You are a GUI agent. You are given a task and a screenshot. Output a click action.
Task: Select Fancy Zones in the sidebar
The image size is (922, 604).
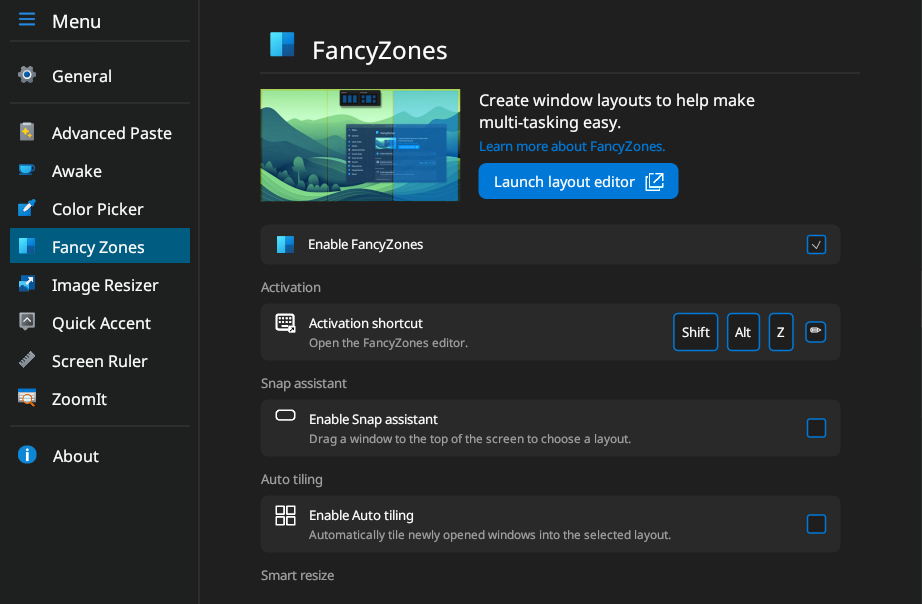pyautogui.click(x=100, y=246)
